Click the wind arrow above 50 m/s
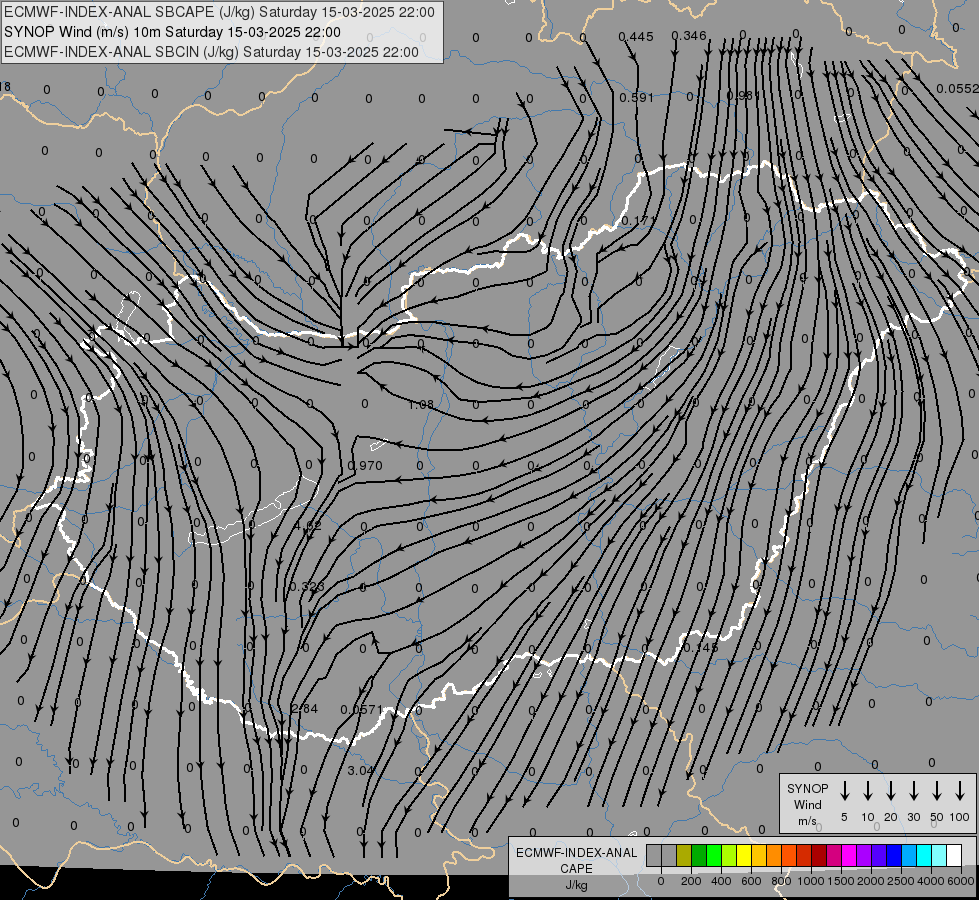Image resolution: width=979 pixels, height=900 pixels. tap(937, 791)
